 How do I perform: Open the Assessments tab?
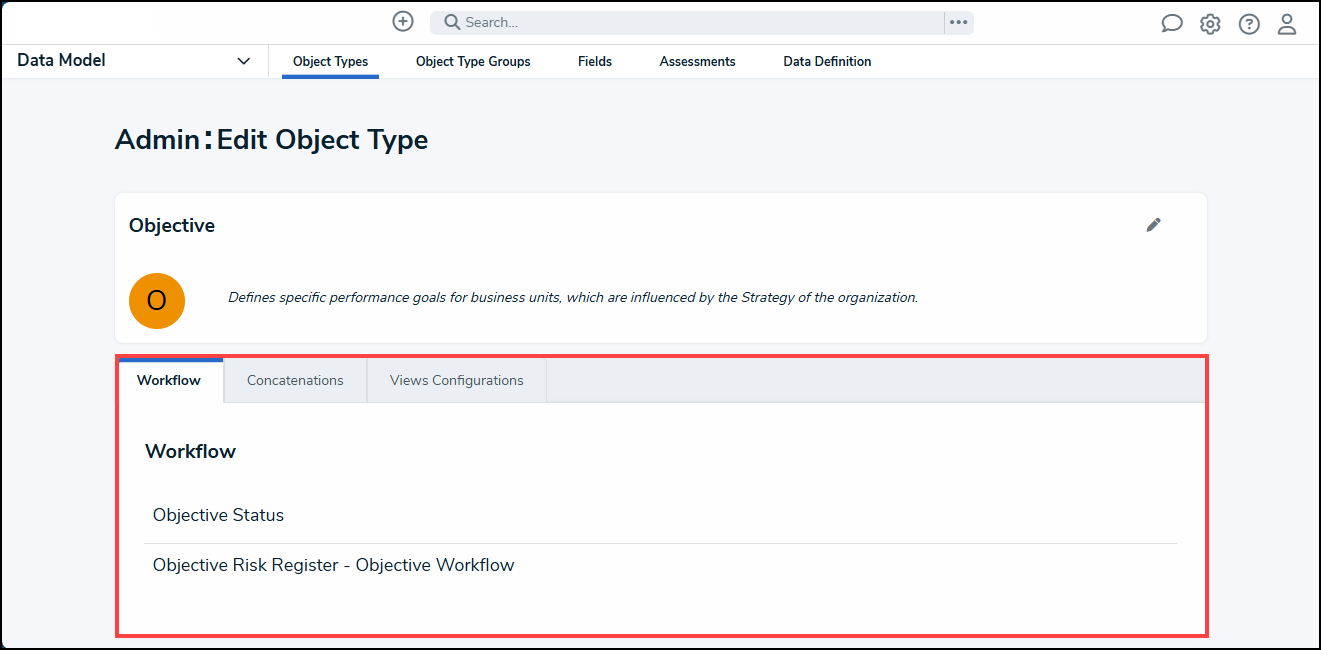pyautogui.click(x=697, y=61)
